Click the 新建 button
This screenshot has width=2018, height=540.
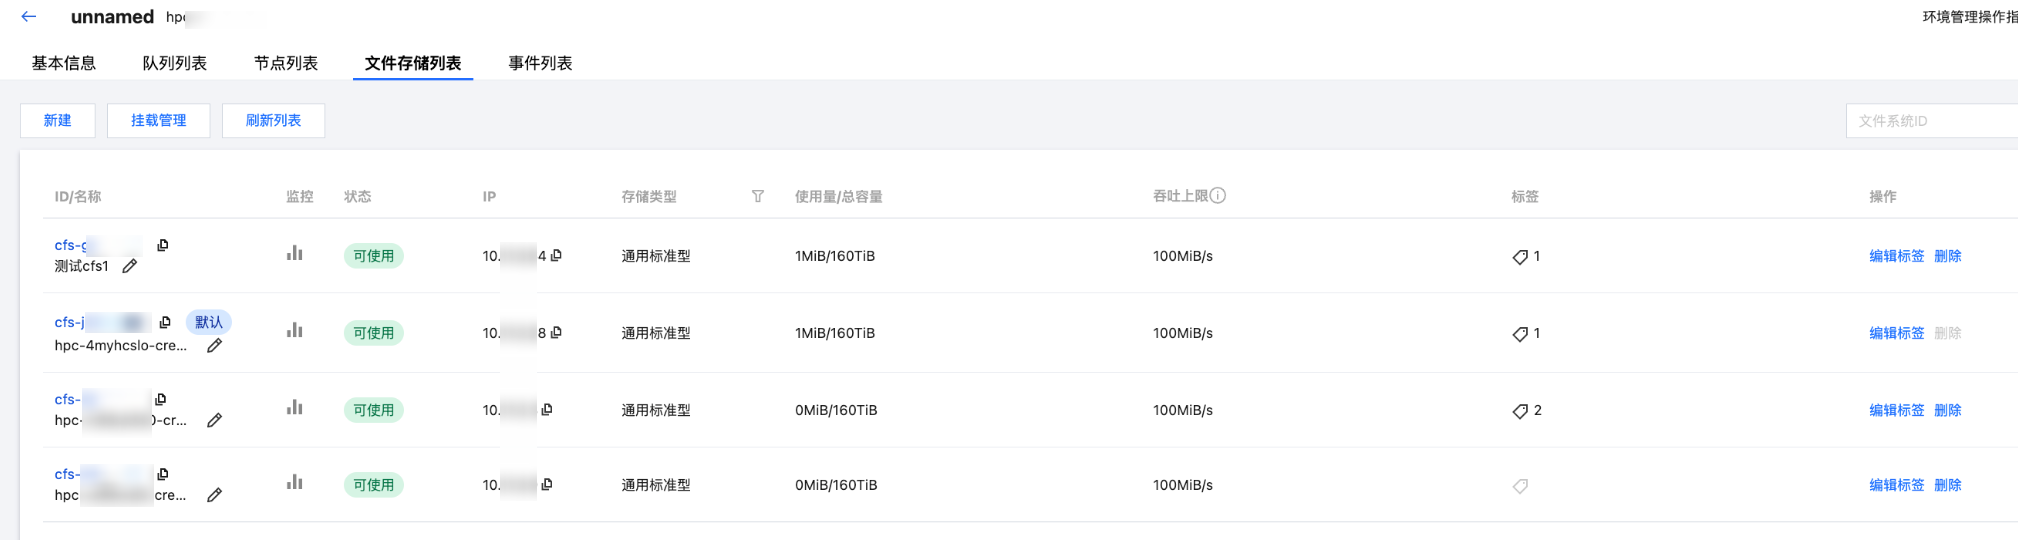(x=57, y=120)
